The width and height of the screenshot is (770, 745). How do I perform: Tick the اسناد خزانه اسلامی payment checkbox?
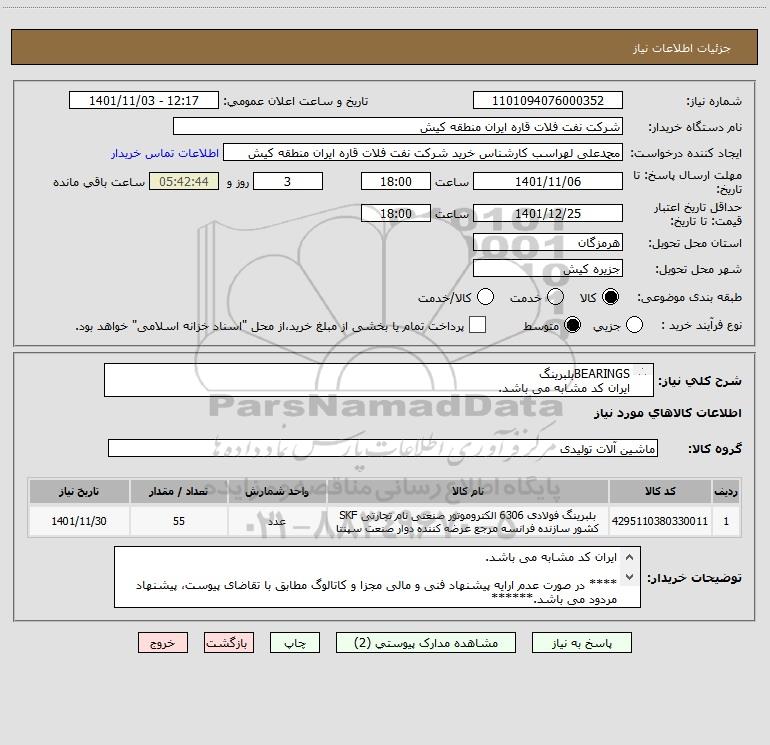[477, 325]
